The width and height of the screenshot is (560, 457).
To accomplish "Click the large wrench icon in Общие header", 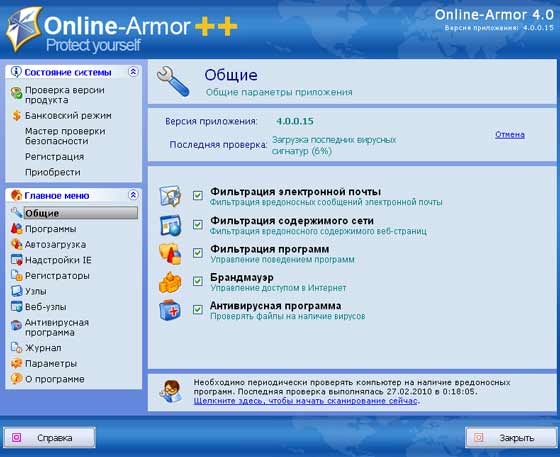I will pyautogui.click(x=173, y=82).
